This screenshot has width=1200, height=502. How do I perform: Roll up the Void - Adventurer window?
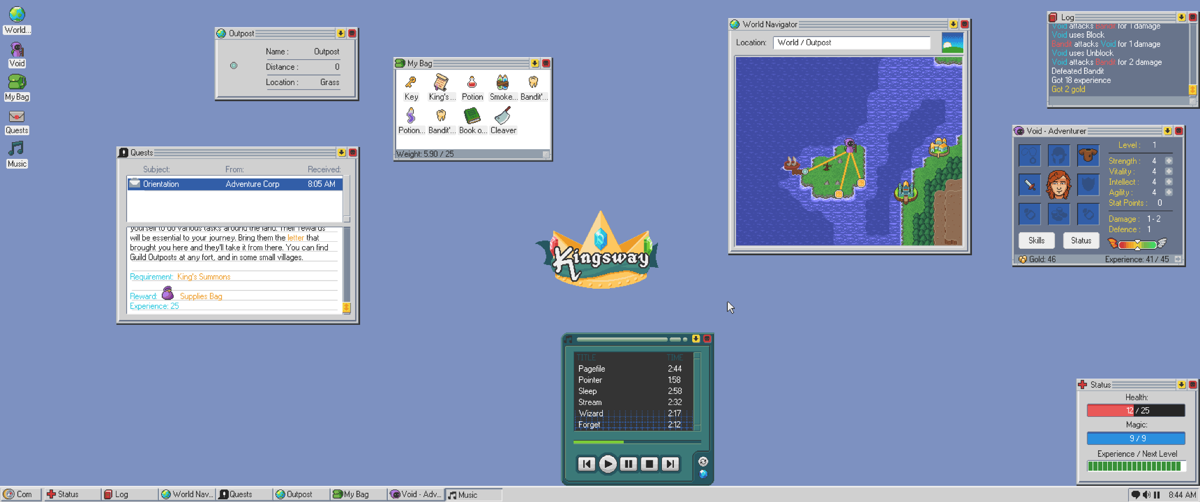[x=1167, y=130]
